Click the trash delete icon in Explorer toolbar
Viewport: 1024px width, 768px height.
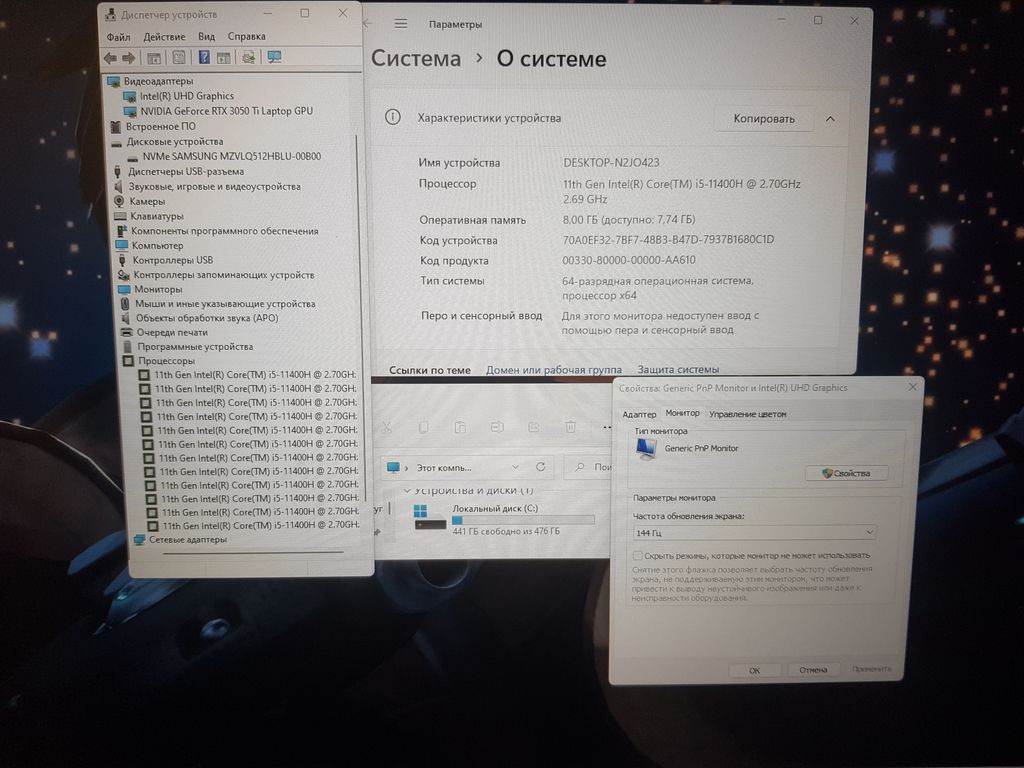pos(570,427)
